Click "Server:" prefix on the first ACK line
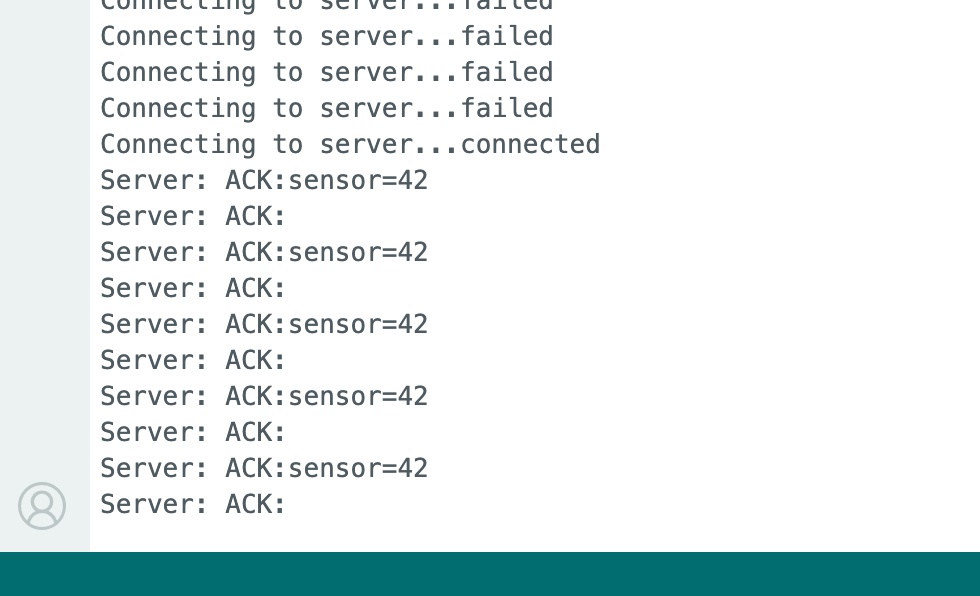This screenshot has width=980, height=596. (154, 180)
